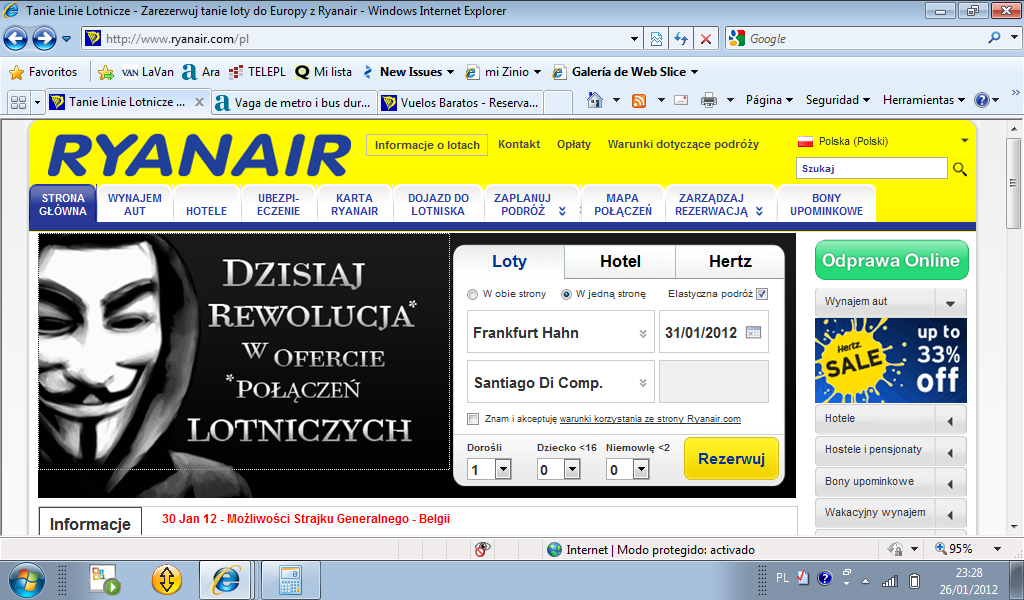This screenshot has width=1024, height=600.
Task: Switch to the Hotel booking tab
Action: click(x=620, y=262)
